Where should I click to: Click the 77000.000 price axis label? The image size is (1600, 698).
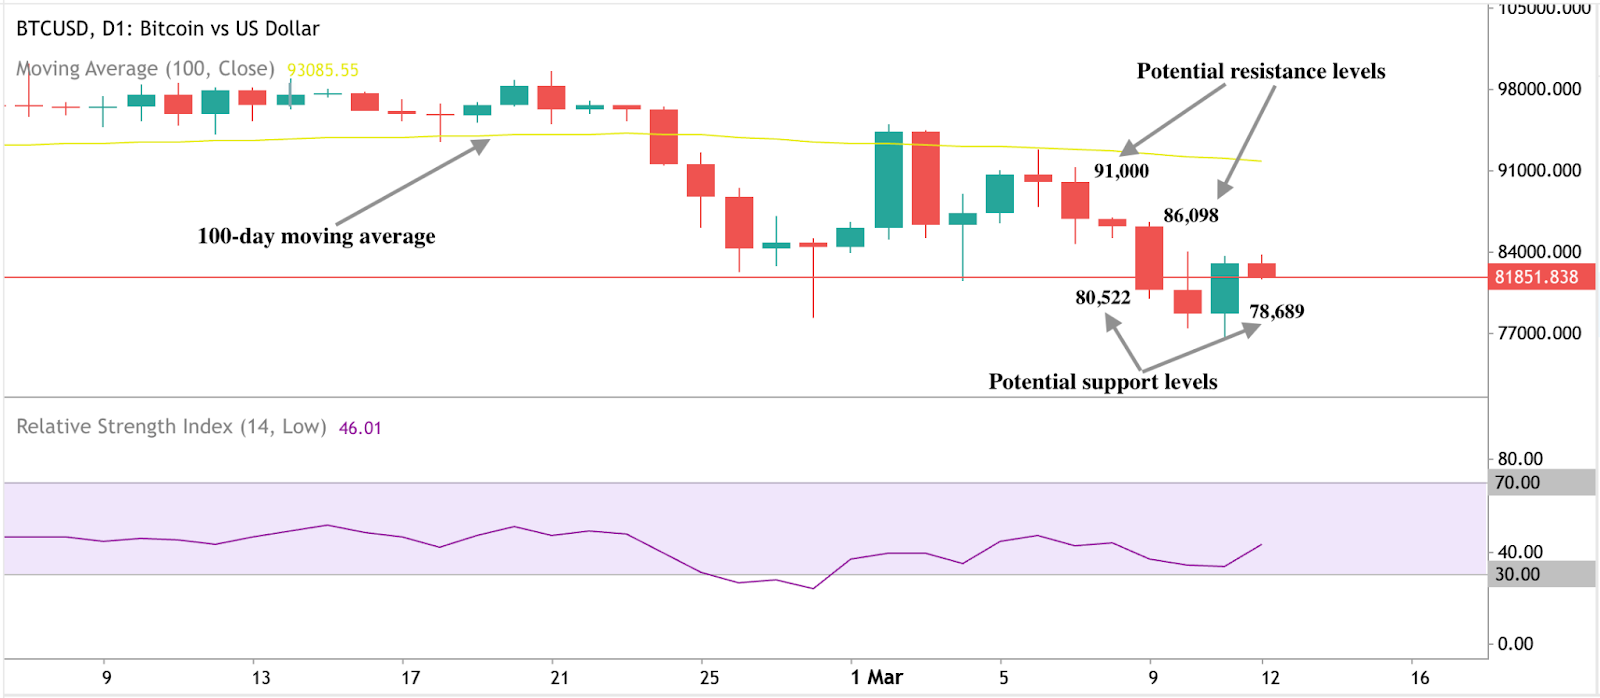[1538, 333]
